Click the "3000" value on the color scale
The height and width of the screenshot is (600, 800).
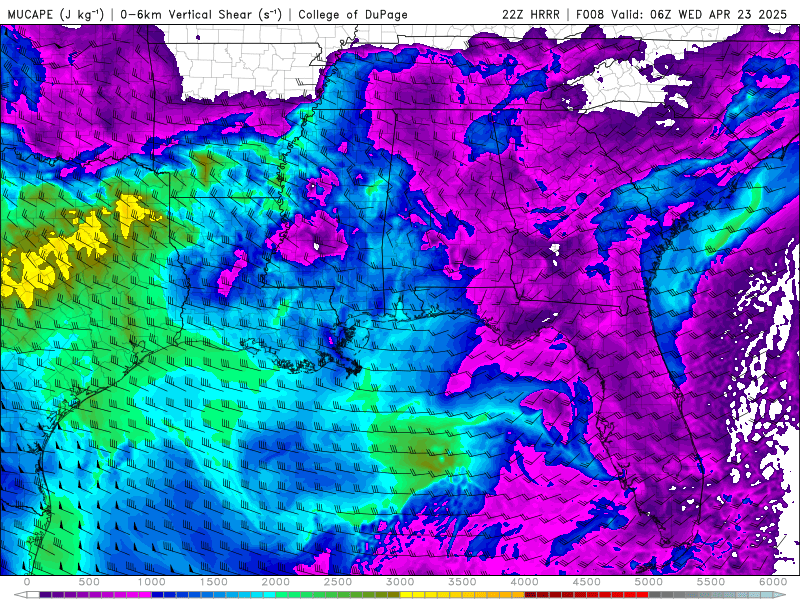(401, 582)
